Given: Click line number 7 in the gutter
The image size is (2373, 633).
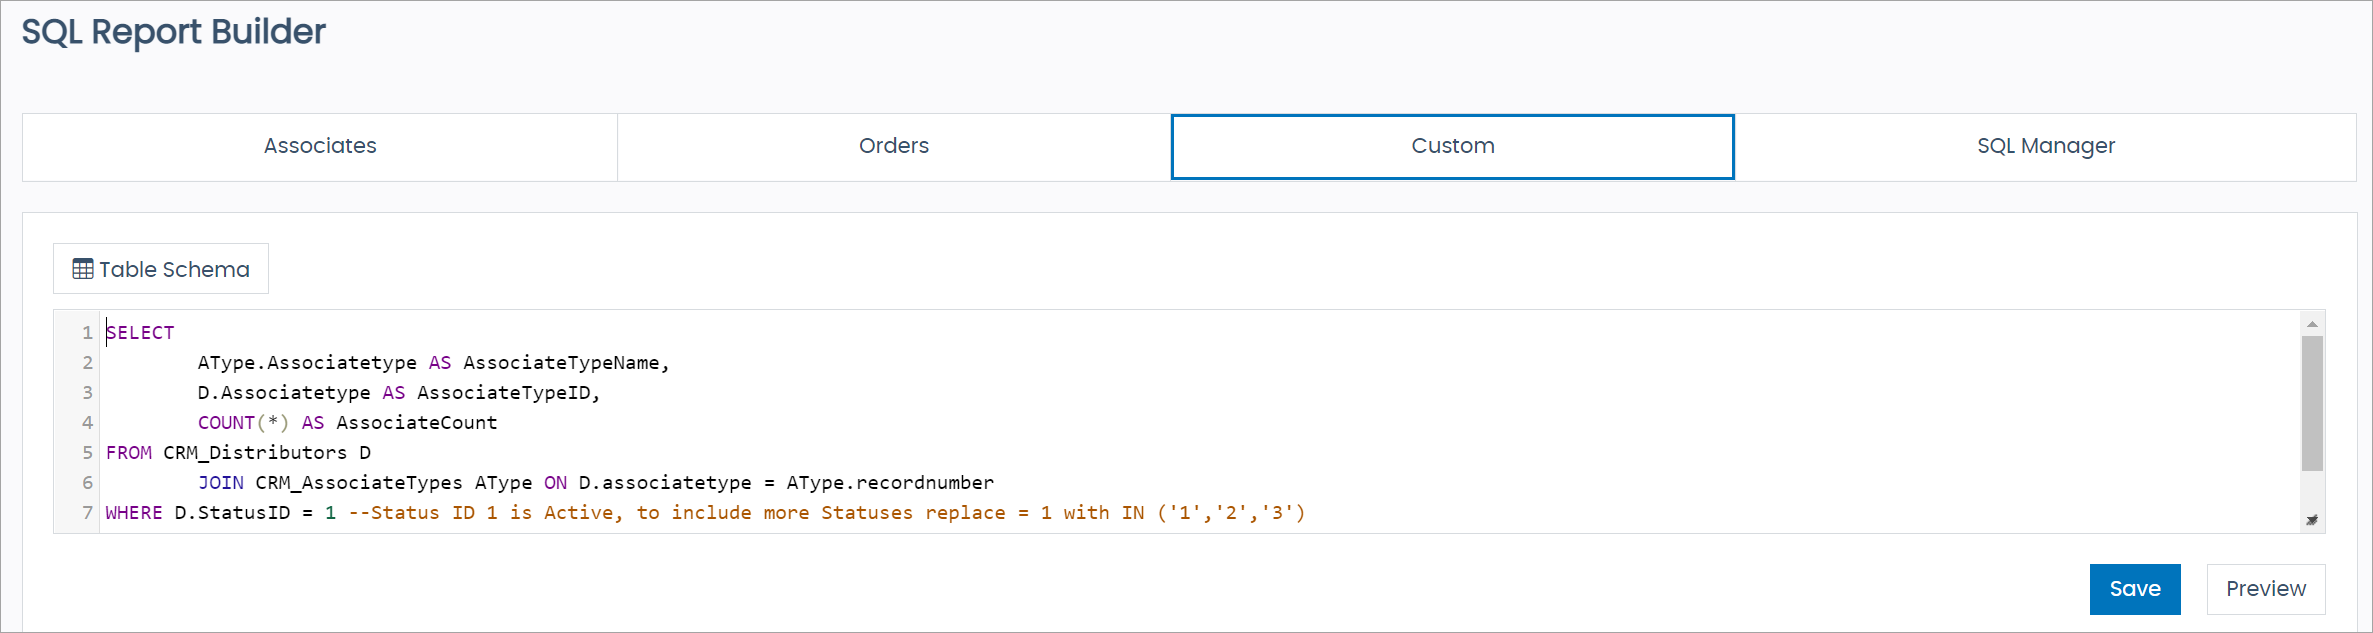Looking at the screenshot, I should [x=87, y=513].
